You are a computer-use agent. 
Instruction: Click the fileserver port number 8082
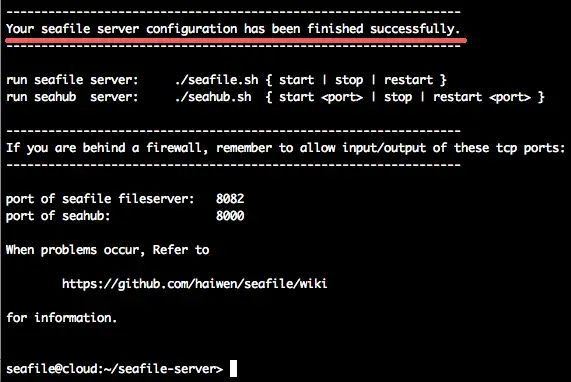(x=230, y=199)
